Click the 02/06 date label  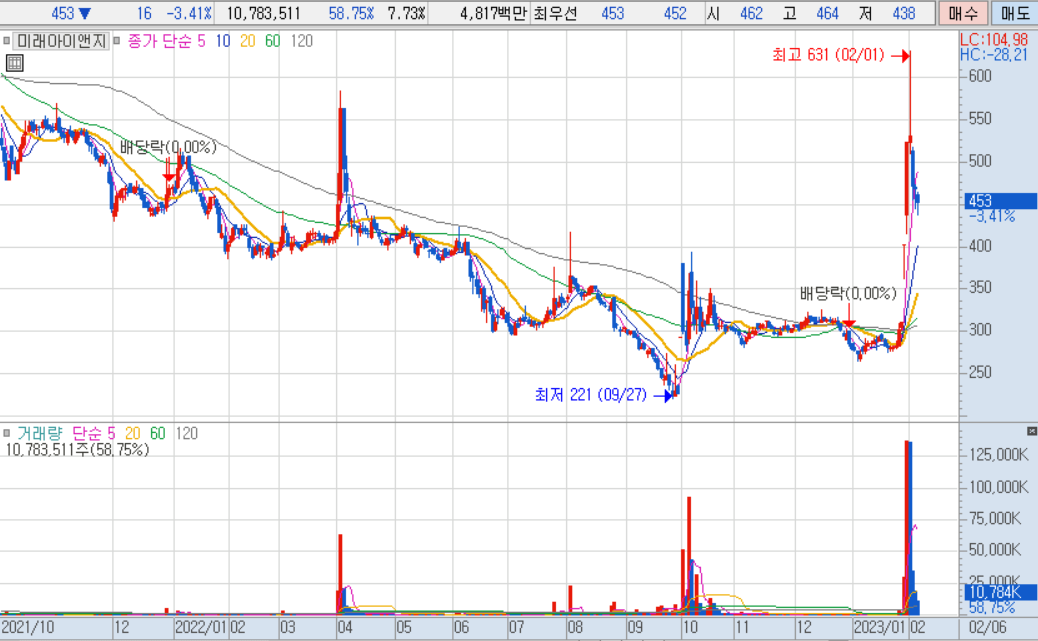pos(987,627)
